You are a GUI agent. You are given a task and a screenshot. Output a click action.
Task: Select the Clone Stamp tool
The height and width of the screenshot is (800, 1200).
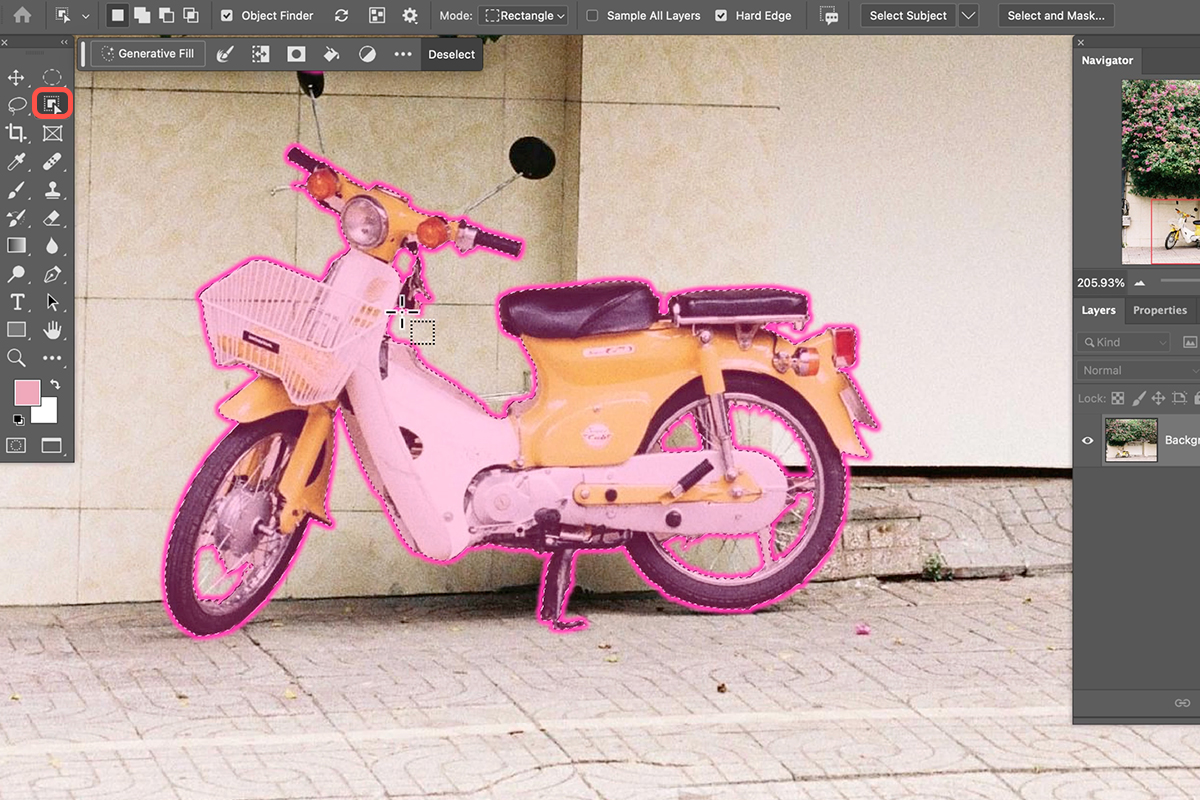(52, 189)
